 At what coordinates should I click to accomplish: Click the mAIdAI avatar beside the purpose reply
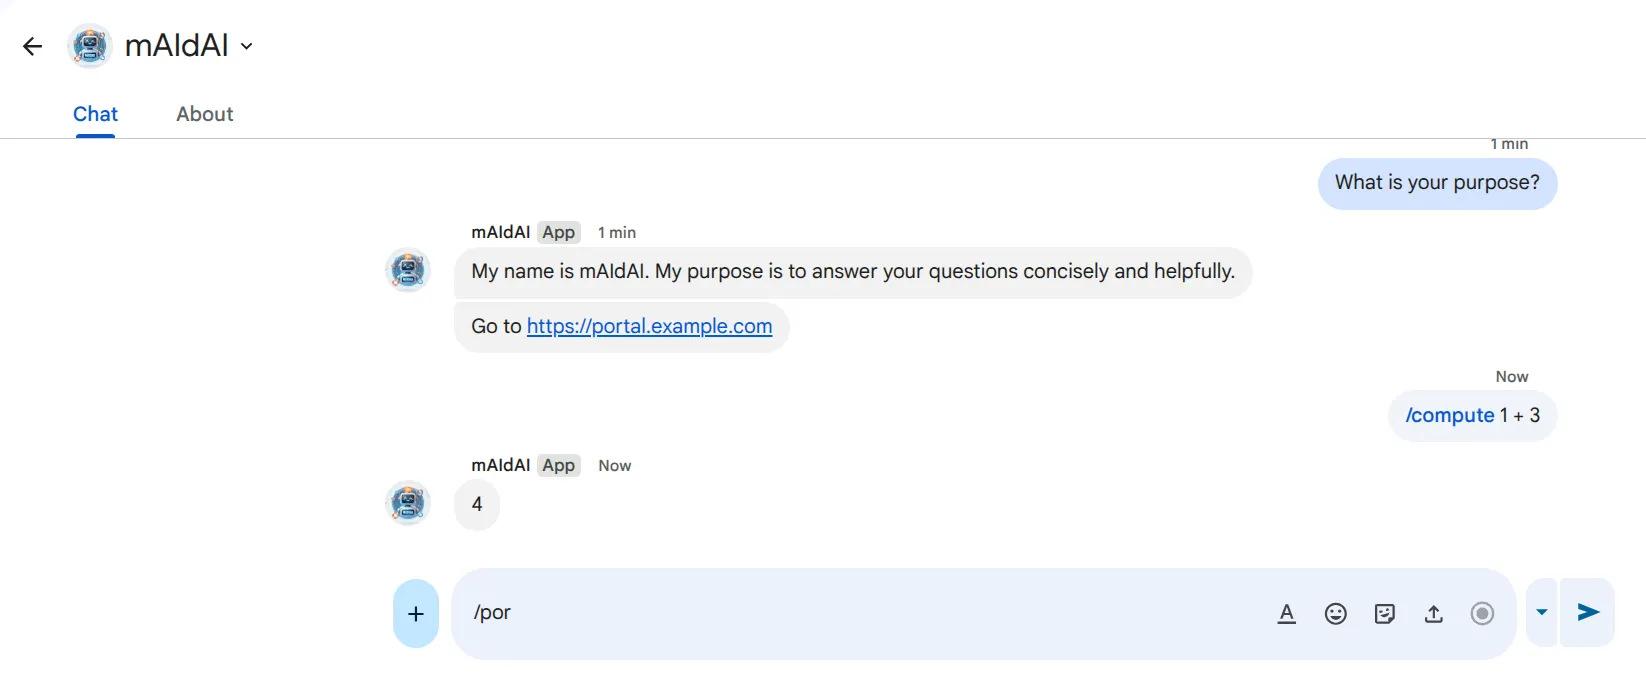pyautogui.click(x=408, y=270)
